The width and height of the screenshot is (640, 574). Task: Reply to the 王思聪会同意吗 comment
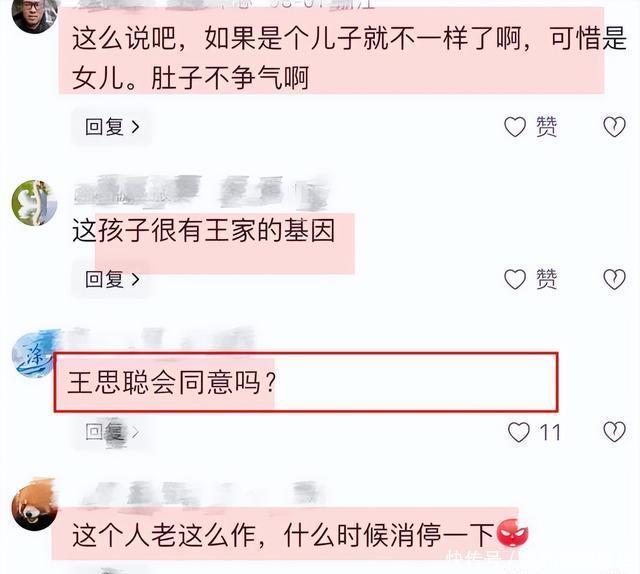tap(112, 432)
